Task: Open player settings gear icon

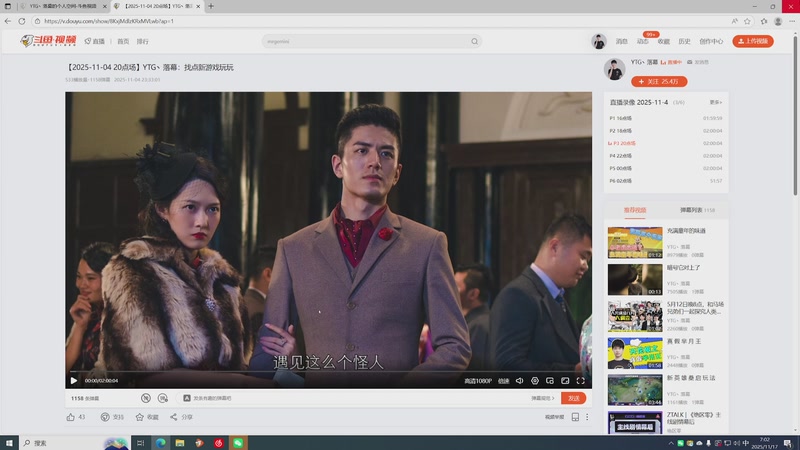Action: click(x=535, y=381)
